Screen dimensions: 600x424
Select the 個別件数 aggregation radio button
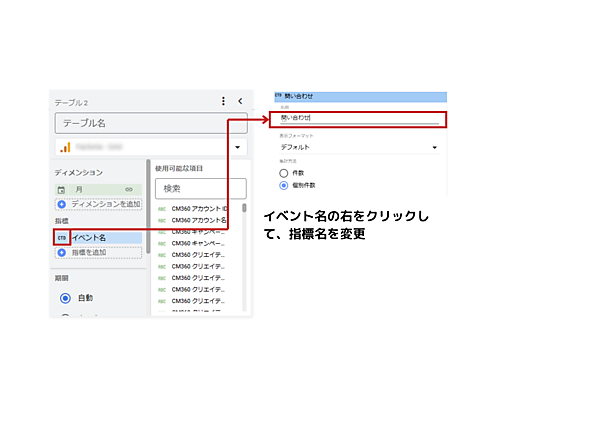[x=284, y=185]
